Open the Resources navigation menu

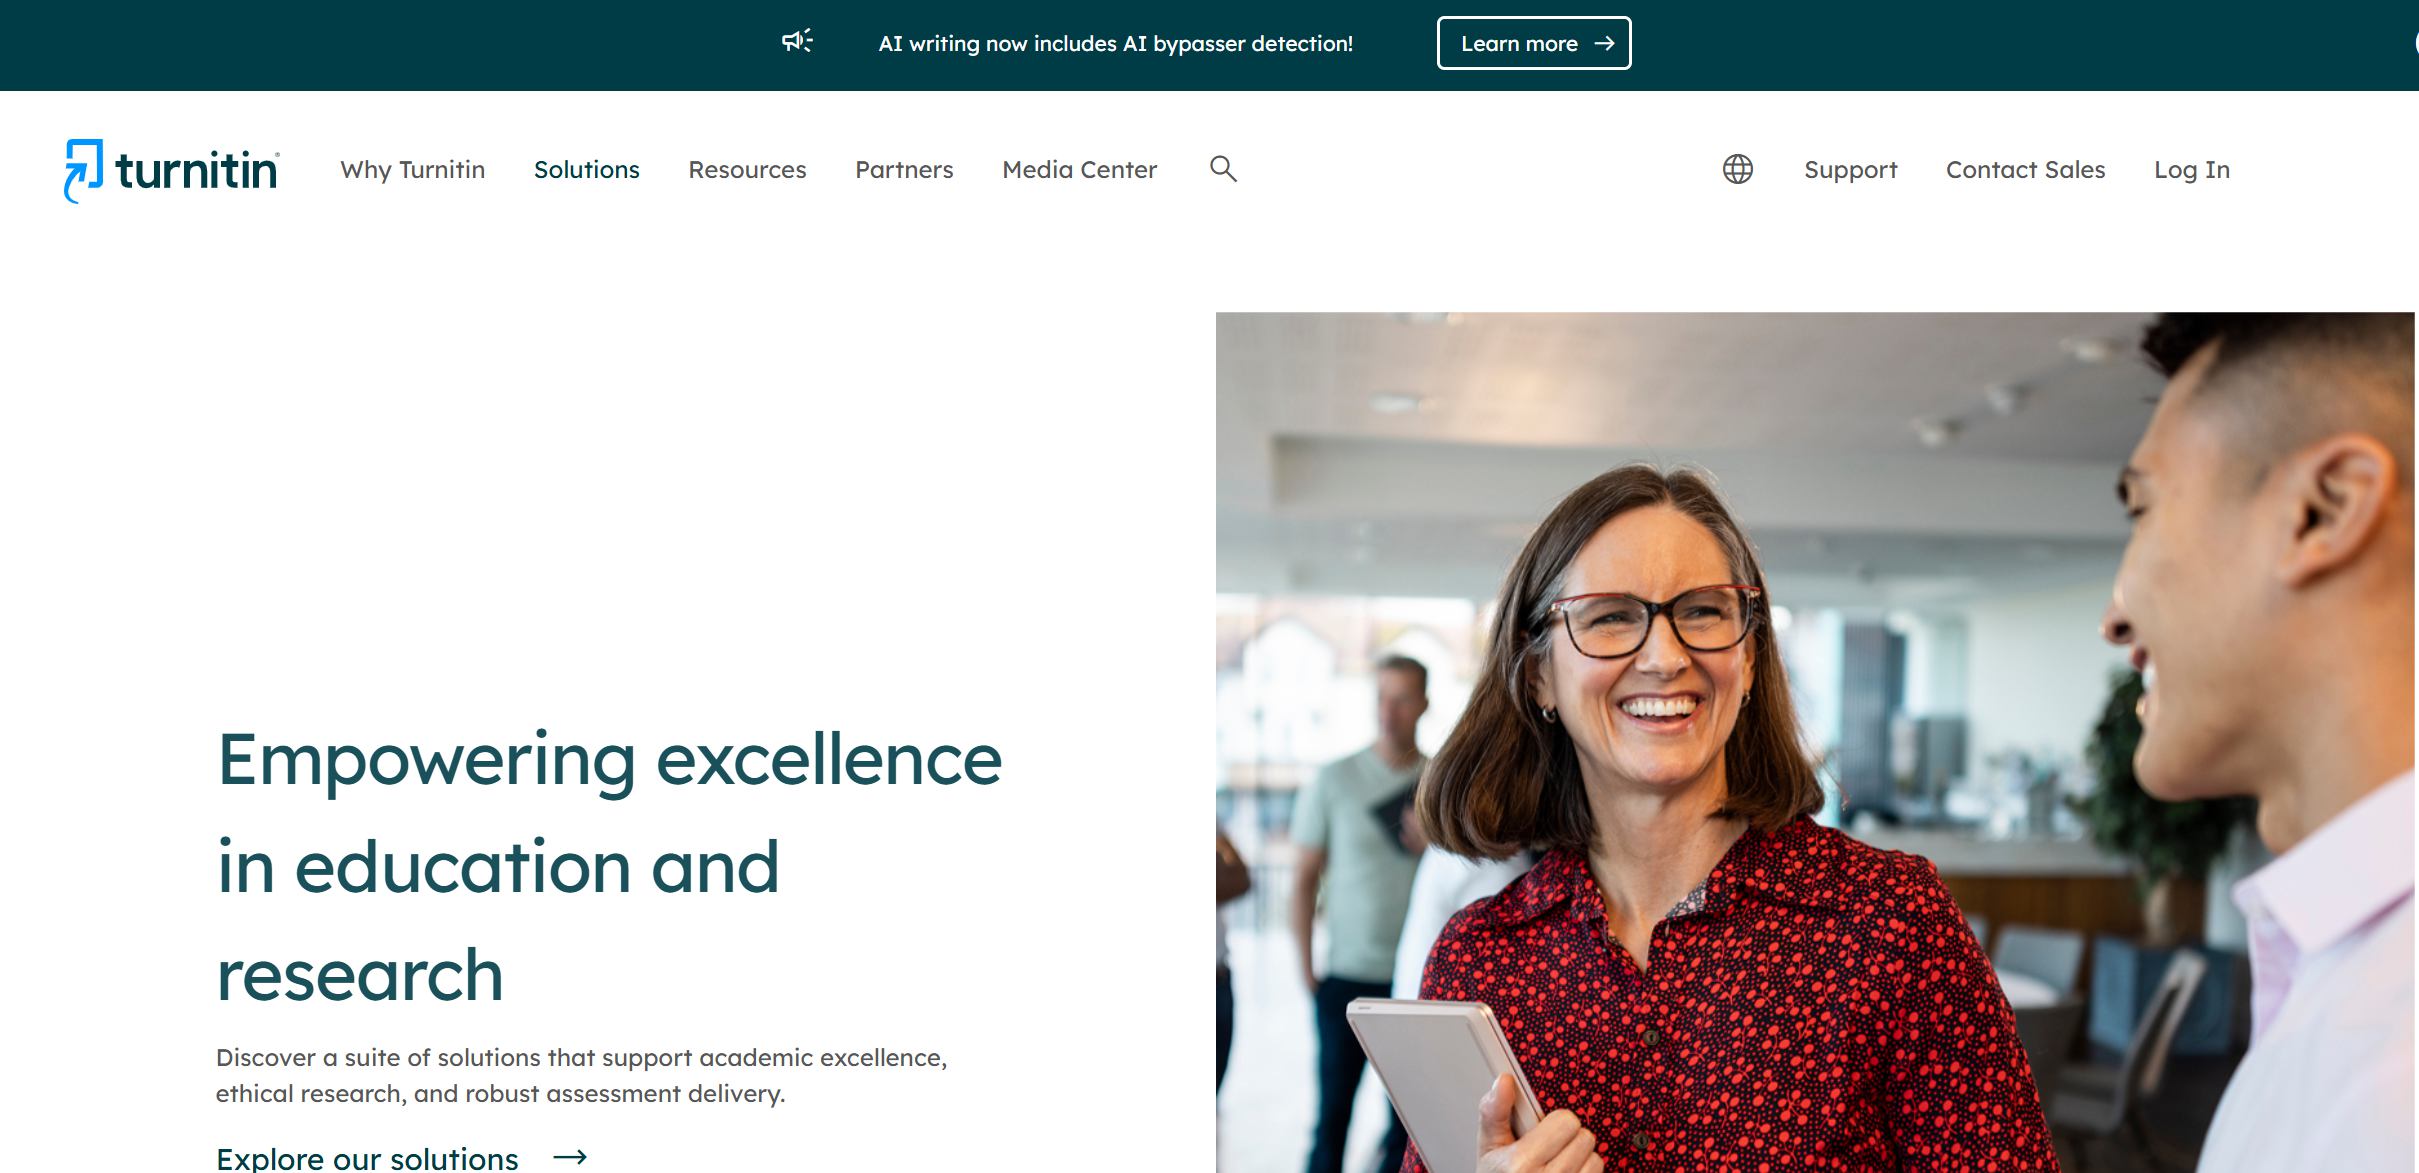(x=747, y=170)
